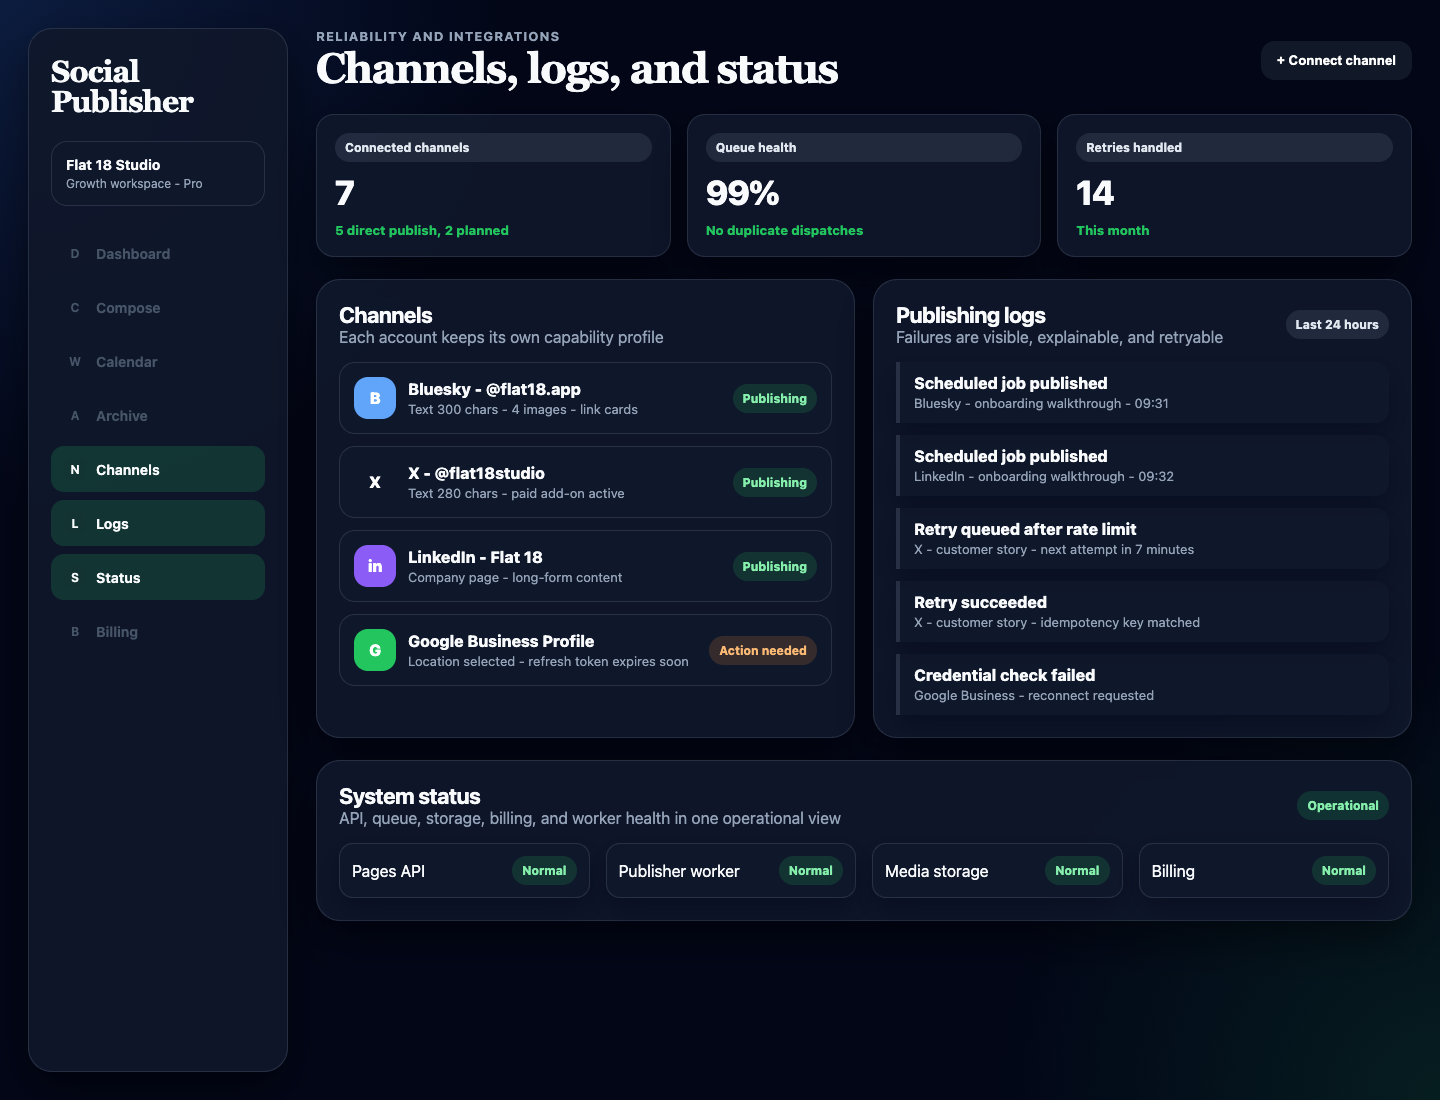Click the 'W' letter icon beside Calendar
The width and height of the screenshot is (1440, 1100).
click(75, 362)
